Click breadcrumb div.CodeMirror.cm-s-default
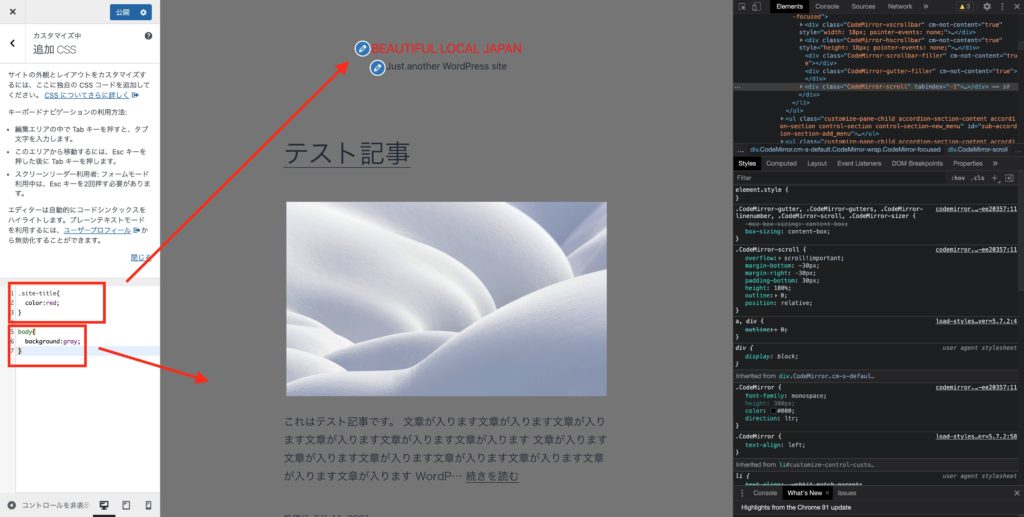 click(x=845, y=149)
